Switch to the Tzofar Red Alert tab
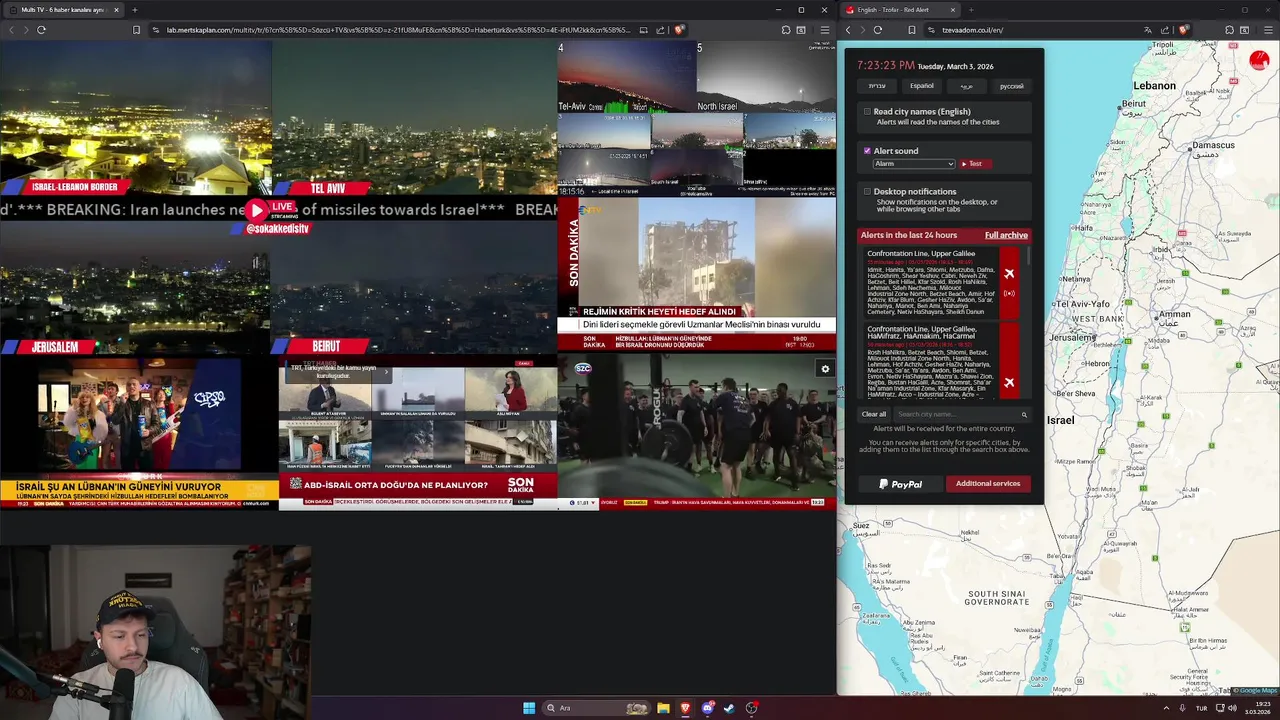This screenshot has height=720, width=1280. click(900, 10)
